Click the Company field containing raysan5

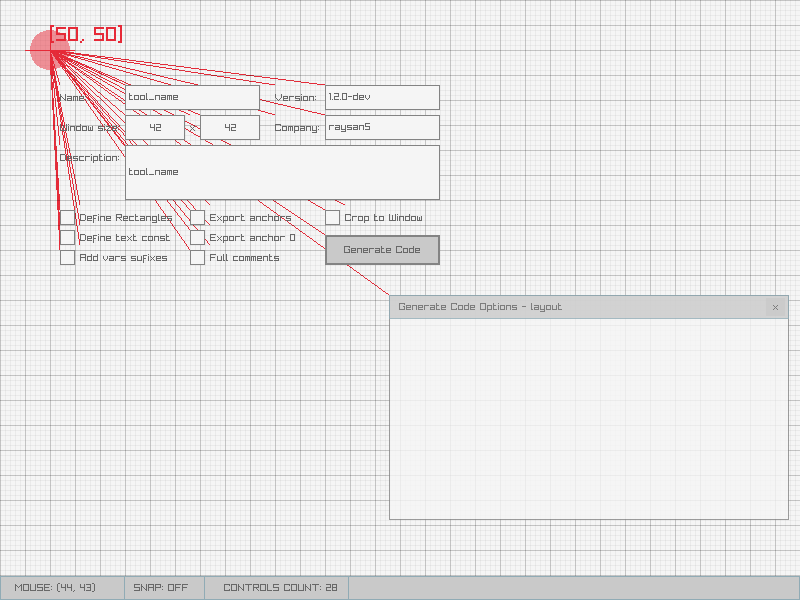coord(382,128)
